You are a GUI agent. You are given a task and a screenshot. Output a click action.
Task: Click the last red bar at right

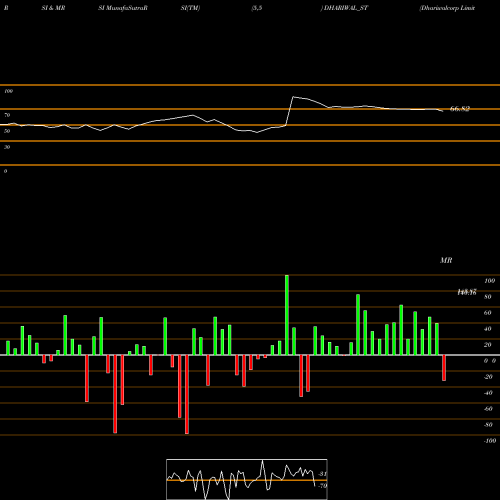[x=444, y=368]
